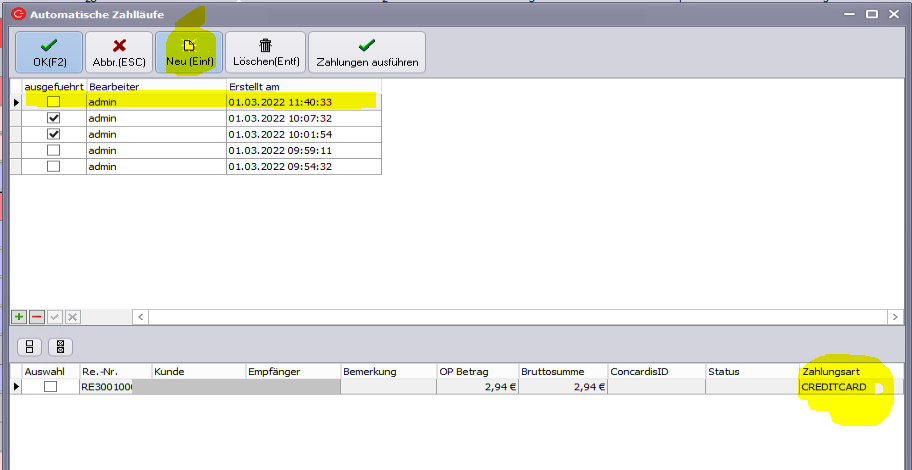The height and width of the screenshot is (470, 912).
Task: Click green plus add record icon
Action: point(19,317)
